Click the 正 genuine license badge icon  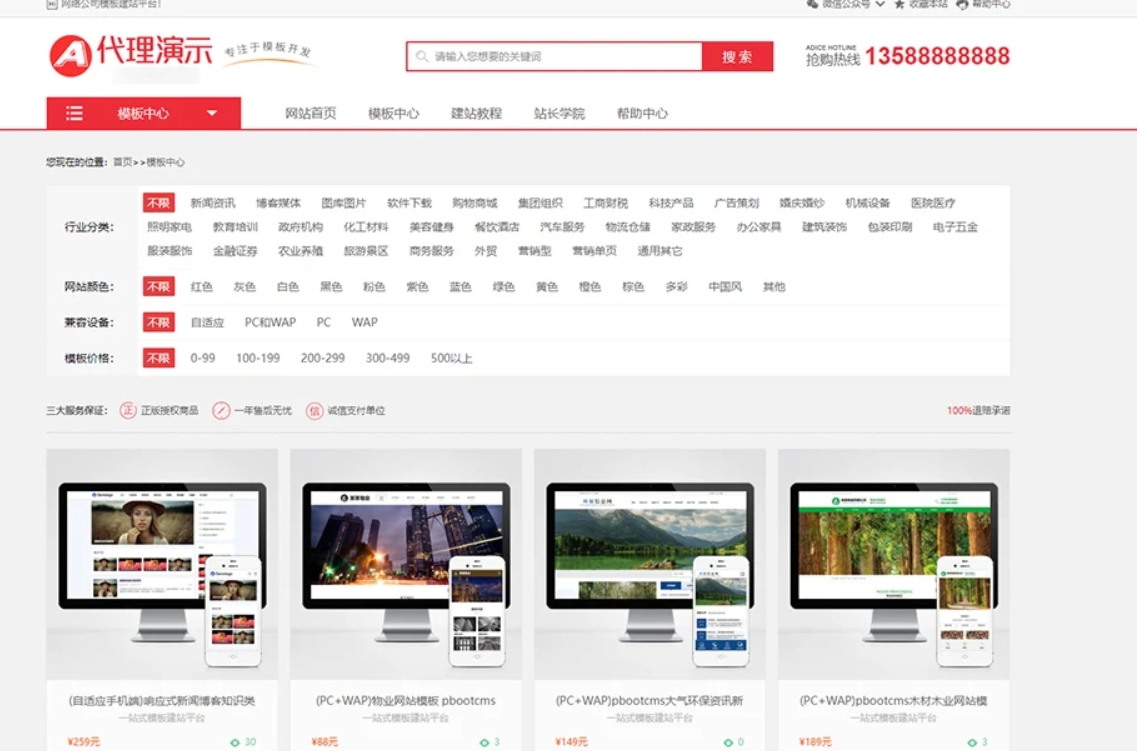click(128, 410)
